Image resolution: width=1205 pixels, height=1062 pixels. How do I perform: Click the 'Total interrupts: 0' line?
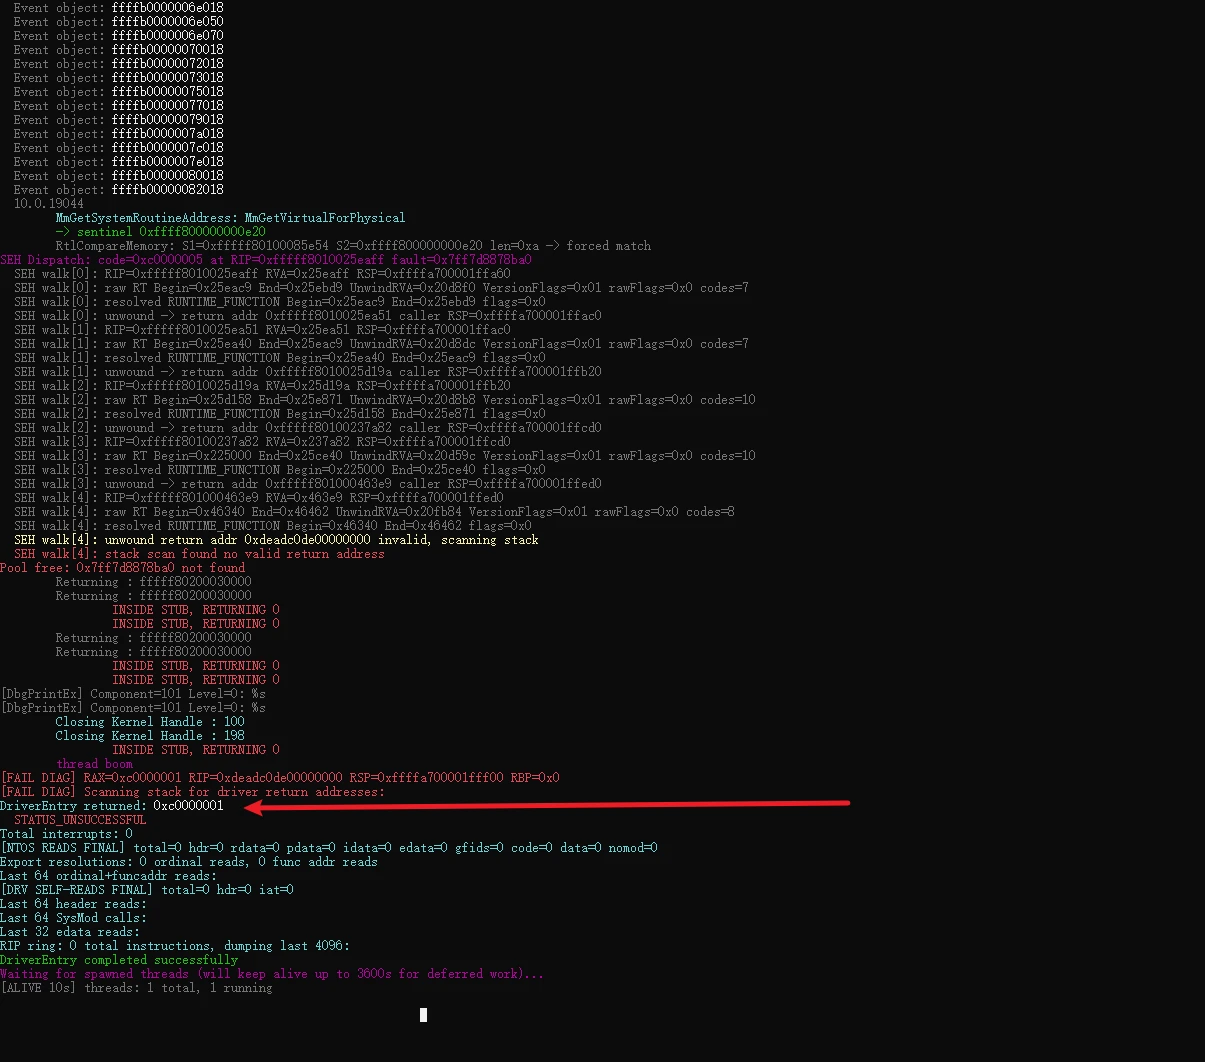[66, 833]
